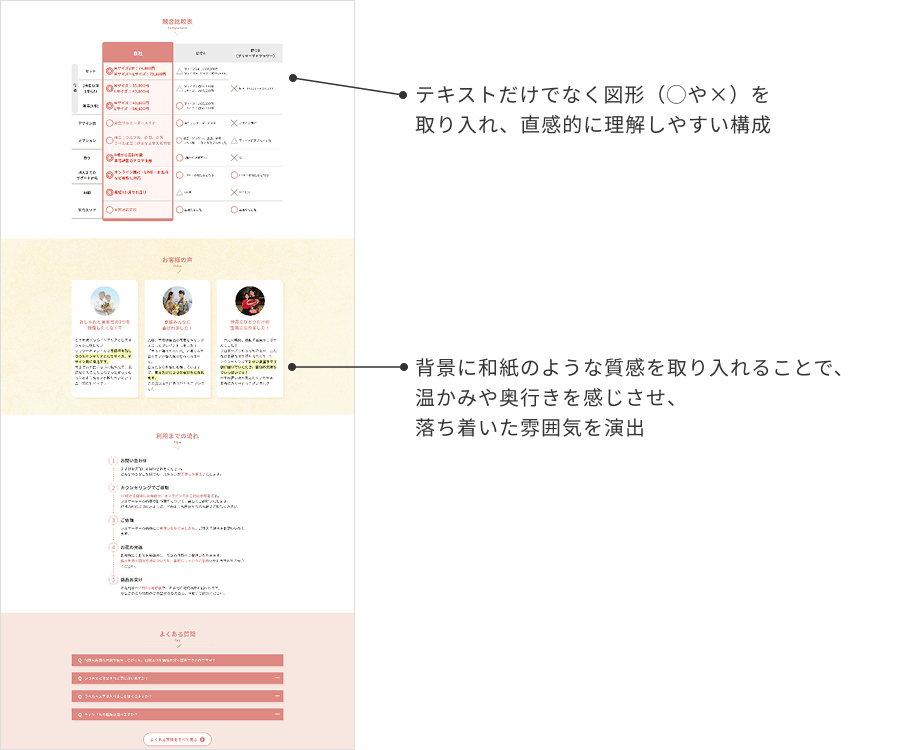This screenshot has width=900, height=750.
Task: Click the 競合B triangle mark in the オプション row
Action: 234,140
